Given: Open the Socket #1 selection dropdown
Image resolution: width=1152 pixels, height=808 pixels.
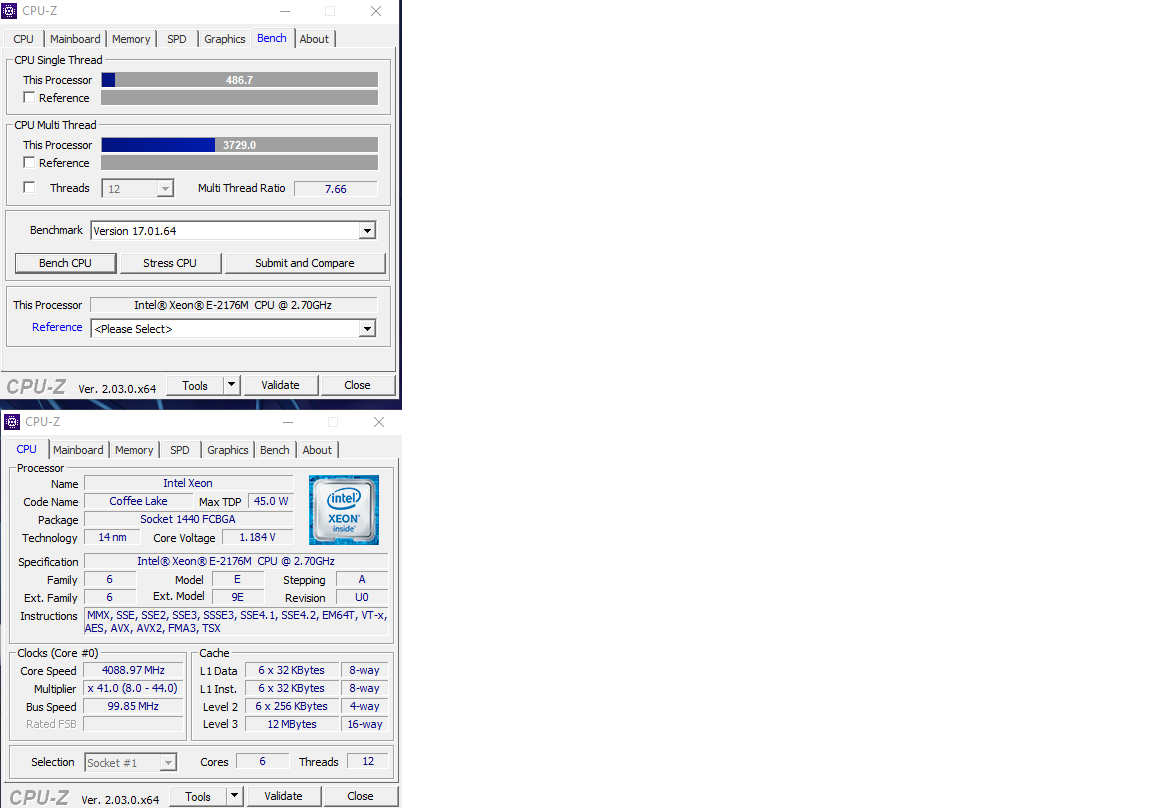Looking at the screenshot, I should (x=131, y=762).
